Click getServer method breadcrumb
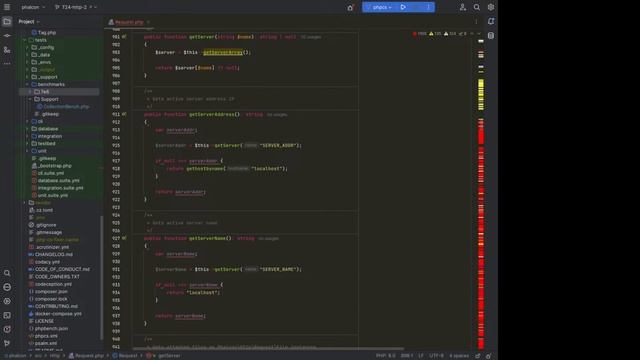This screenshot has height=360, width=640. 164,356
